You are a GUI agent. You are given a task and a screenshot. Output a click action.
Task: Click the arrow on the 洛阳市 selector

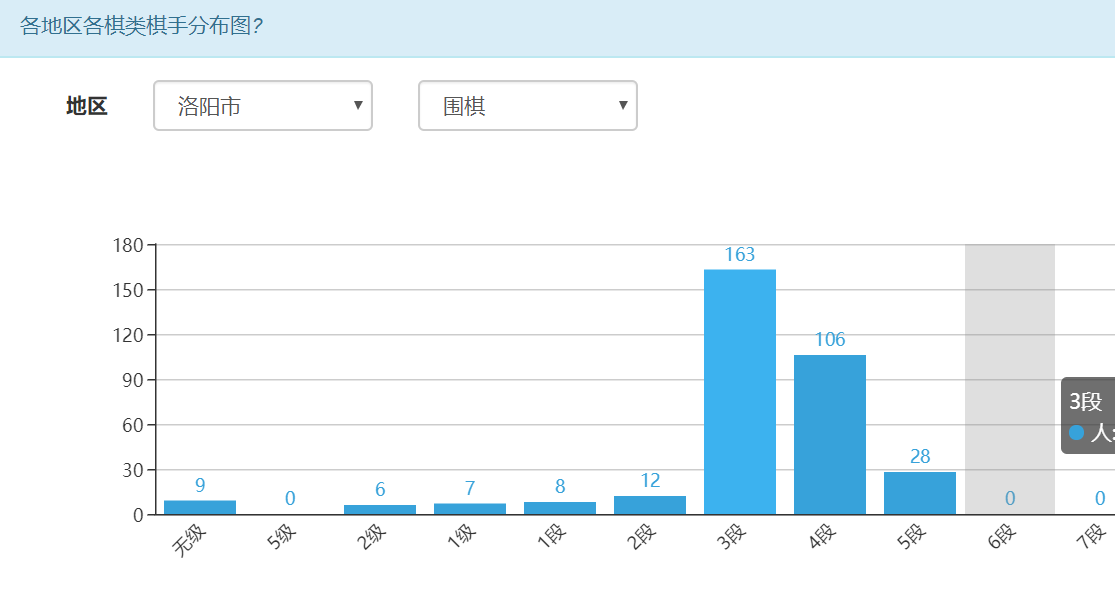358,106
